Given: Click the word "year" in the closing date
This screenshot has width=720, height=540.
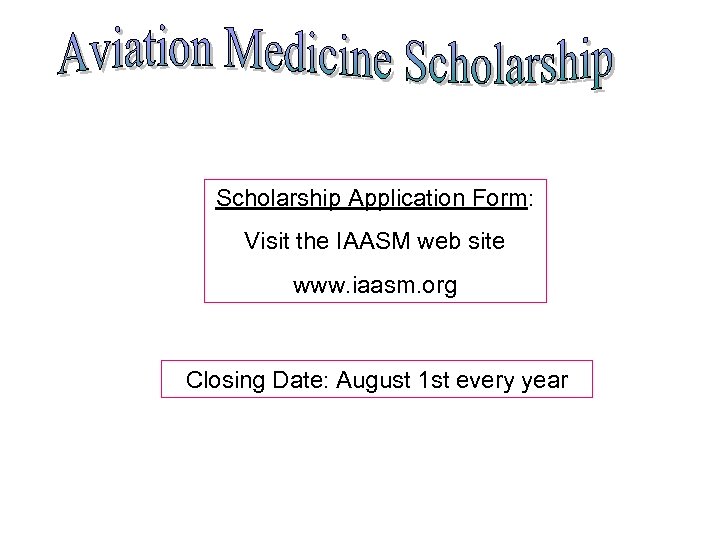Looking at the screenshot, I should [x=545, y=381].
